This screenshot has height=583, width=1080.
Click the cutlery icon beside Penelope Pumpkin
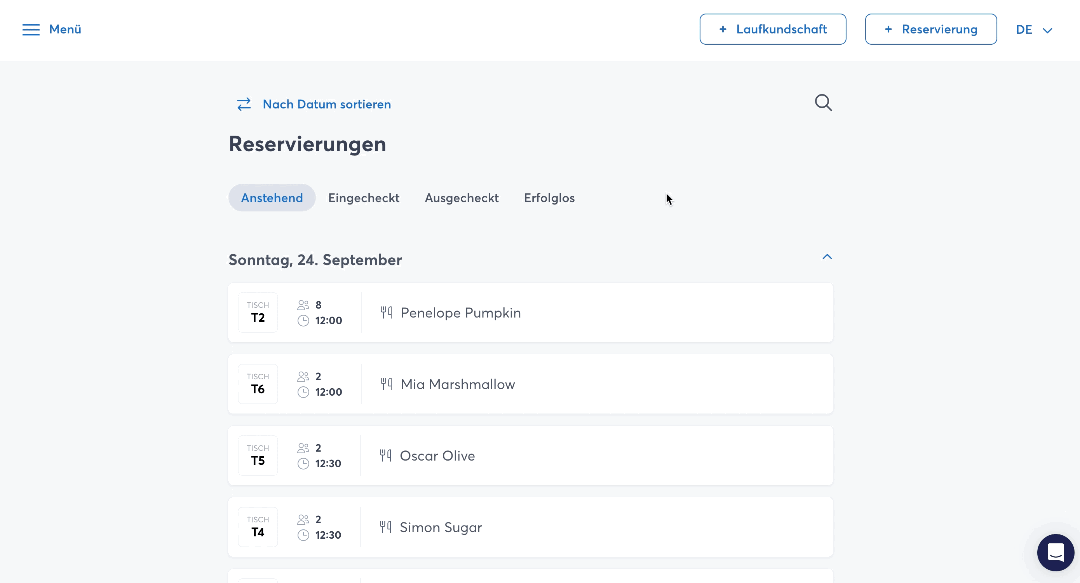(x=386, y=313)
